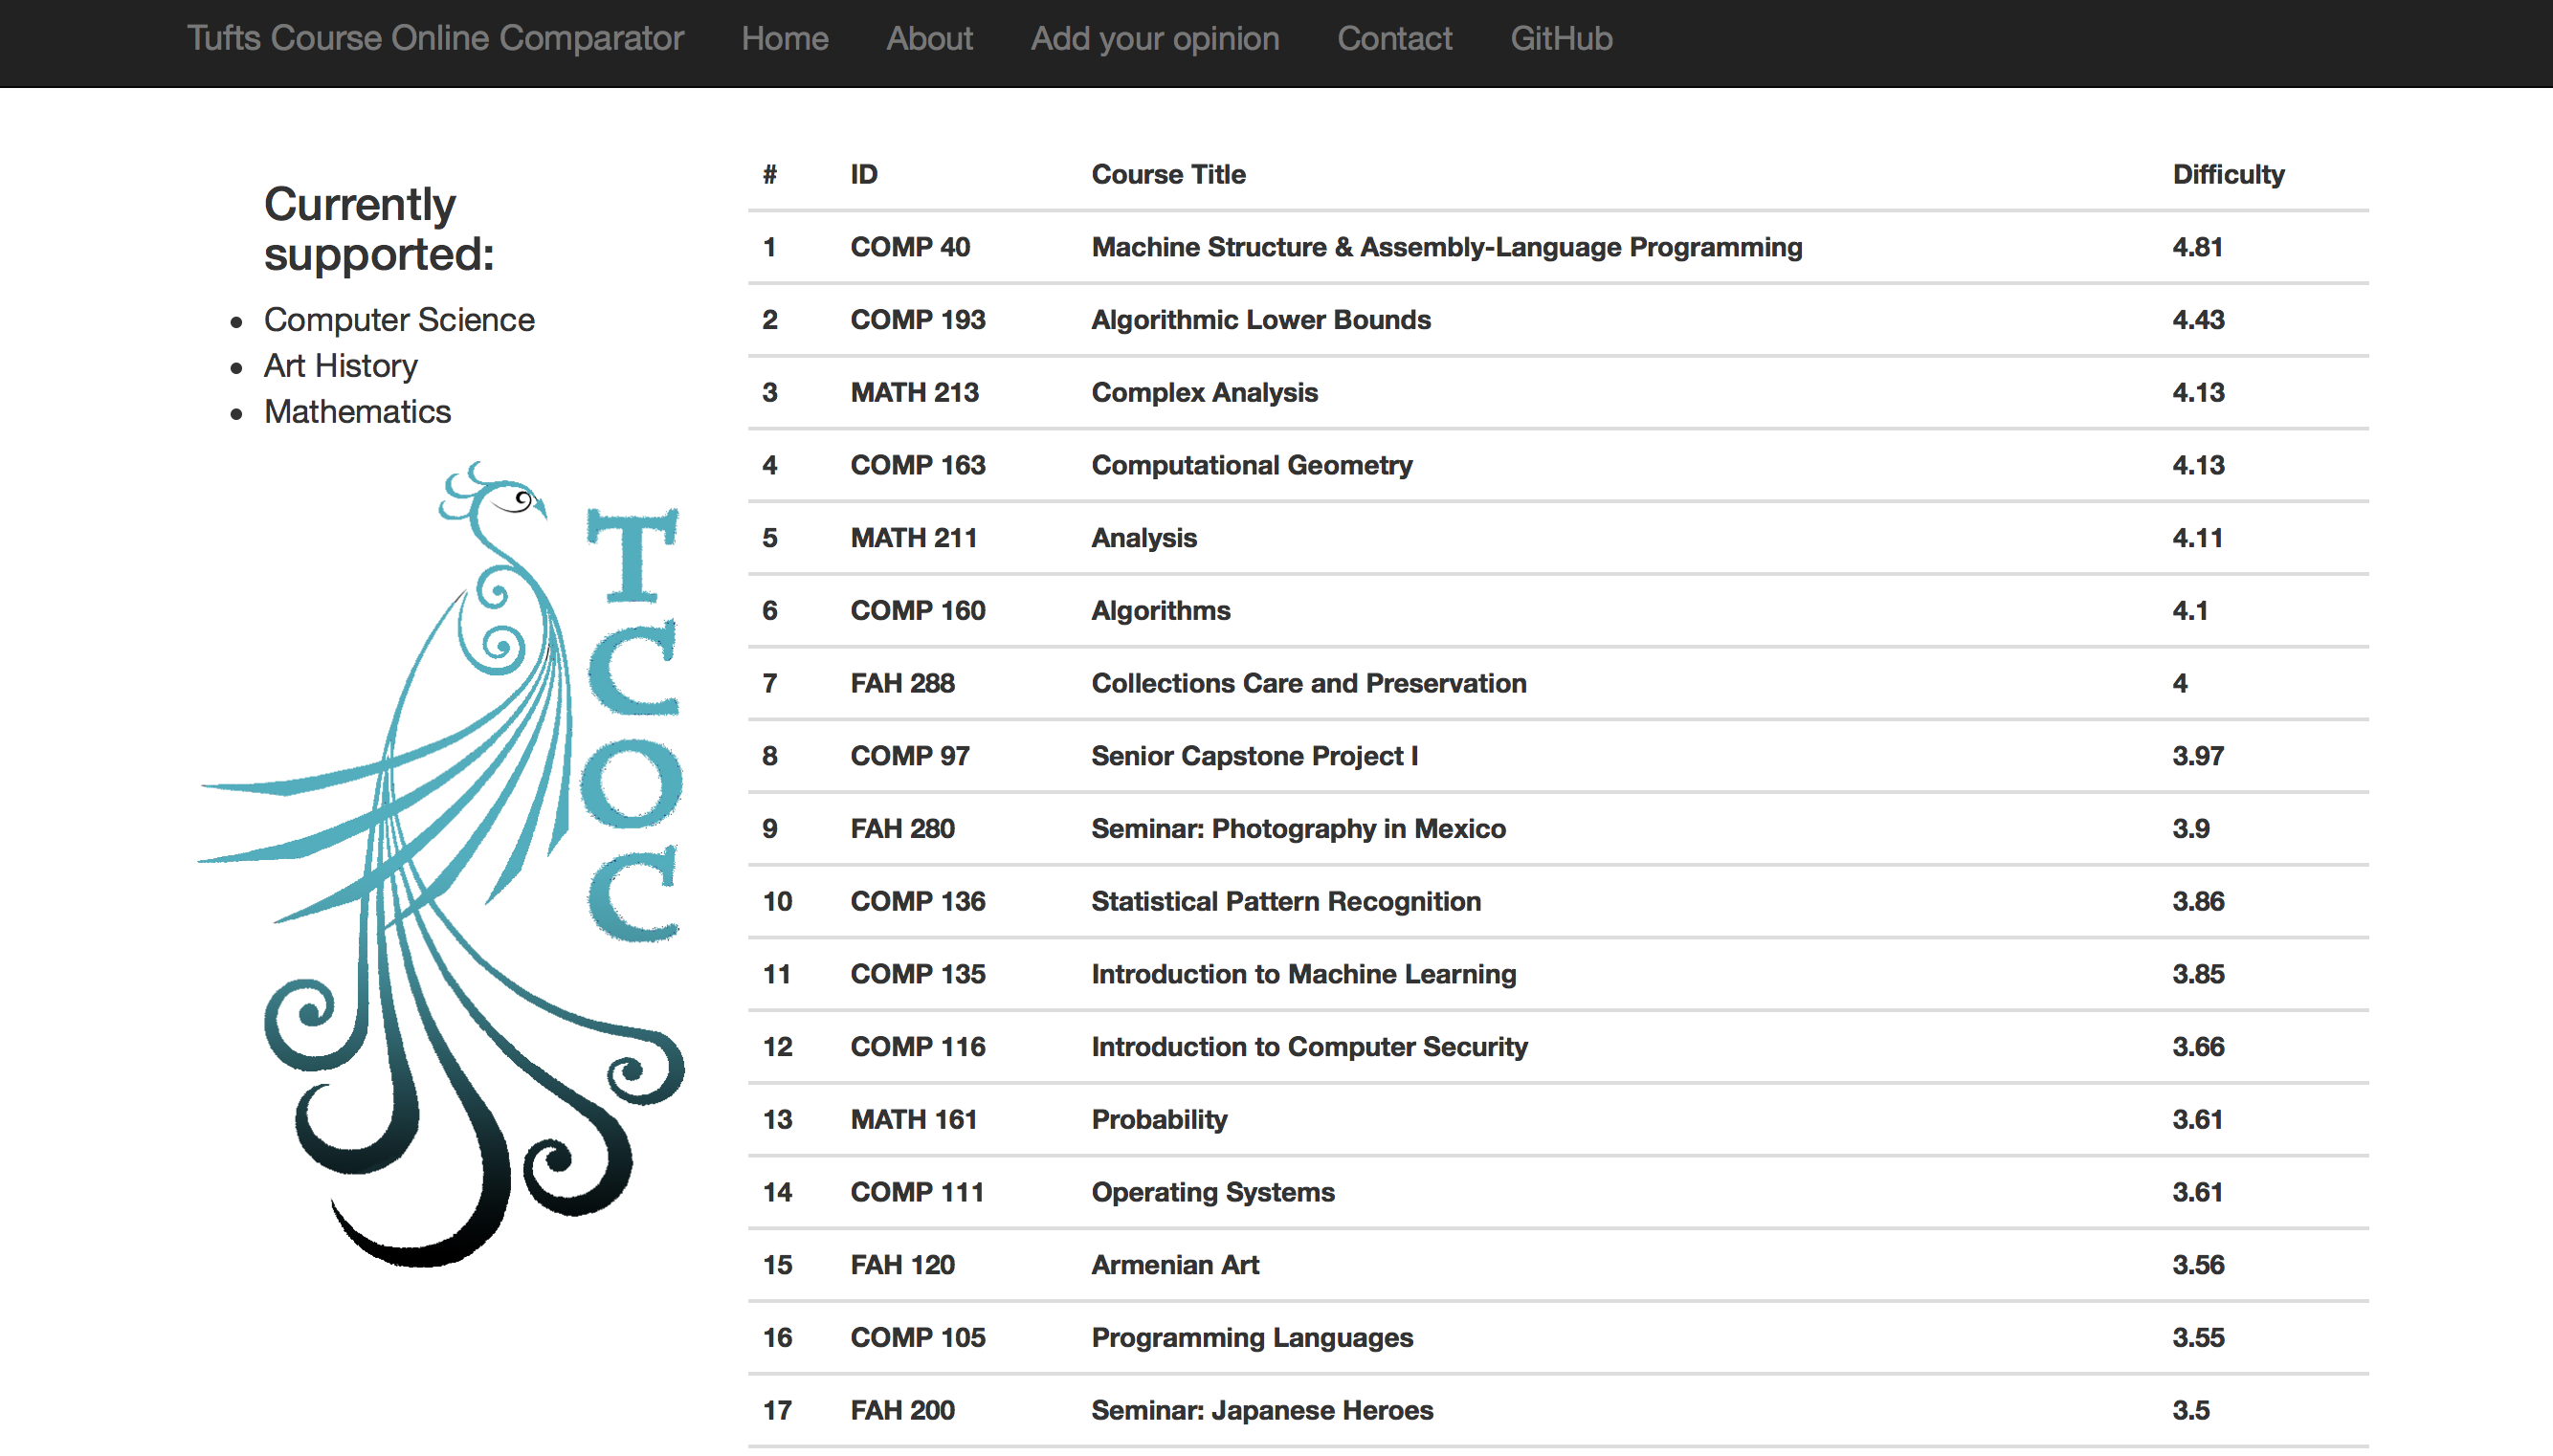Click Collections Care and Preservation title
This screenshot has height=1456, width=2553.
pyautogui.click(x=1308, y=683)
